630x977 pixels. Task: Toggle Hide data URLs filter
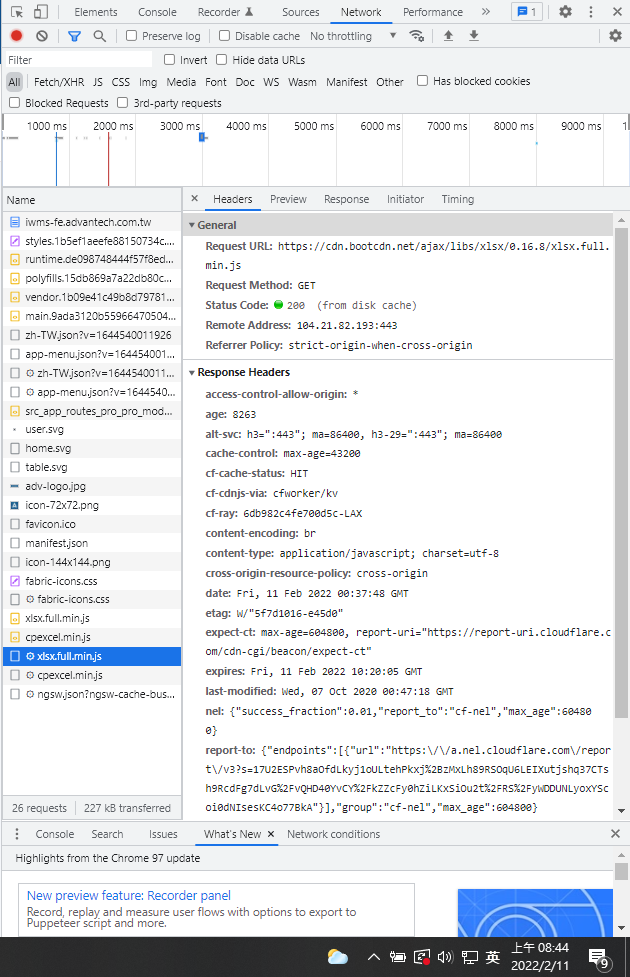(x=222, y=60)
